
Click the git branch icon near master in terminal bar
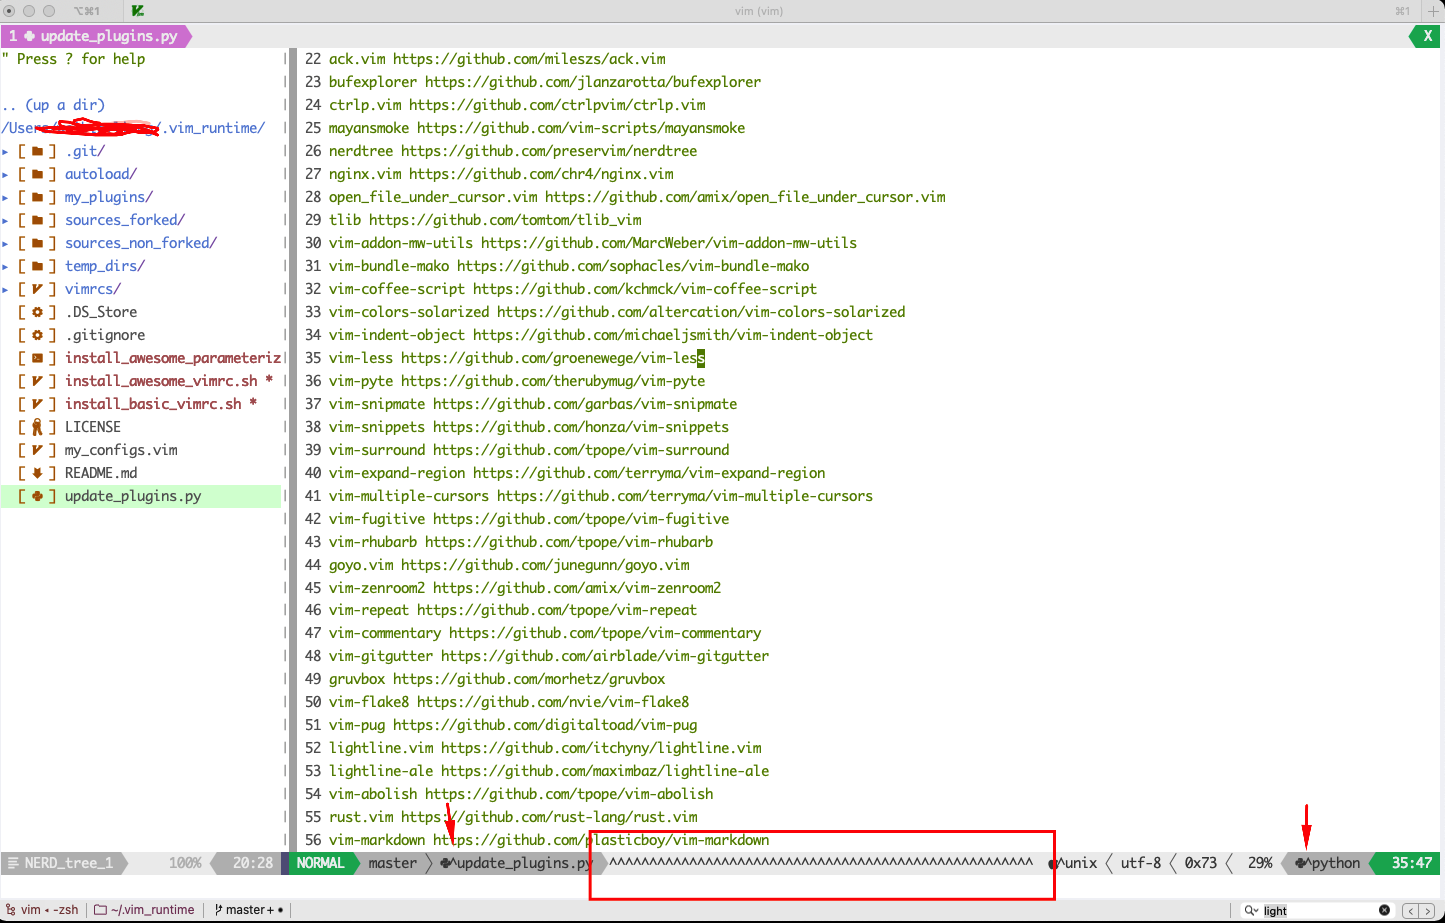coord(221,909)
